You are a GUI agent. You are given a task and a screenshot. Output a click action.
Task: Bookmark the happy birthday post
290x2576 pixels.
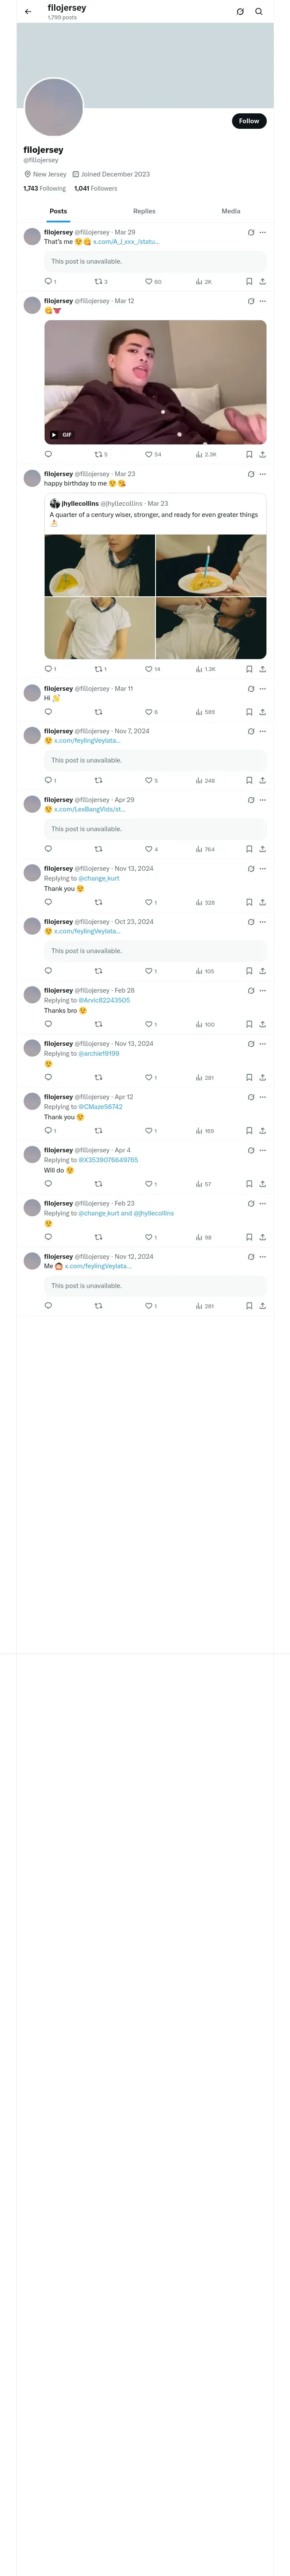(249, 669)
